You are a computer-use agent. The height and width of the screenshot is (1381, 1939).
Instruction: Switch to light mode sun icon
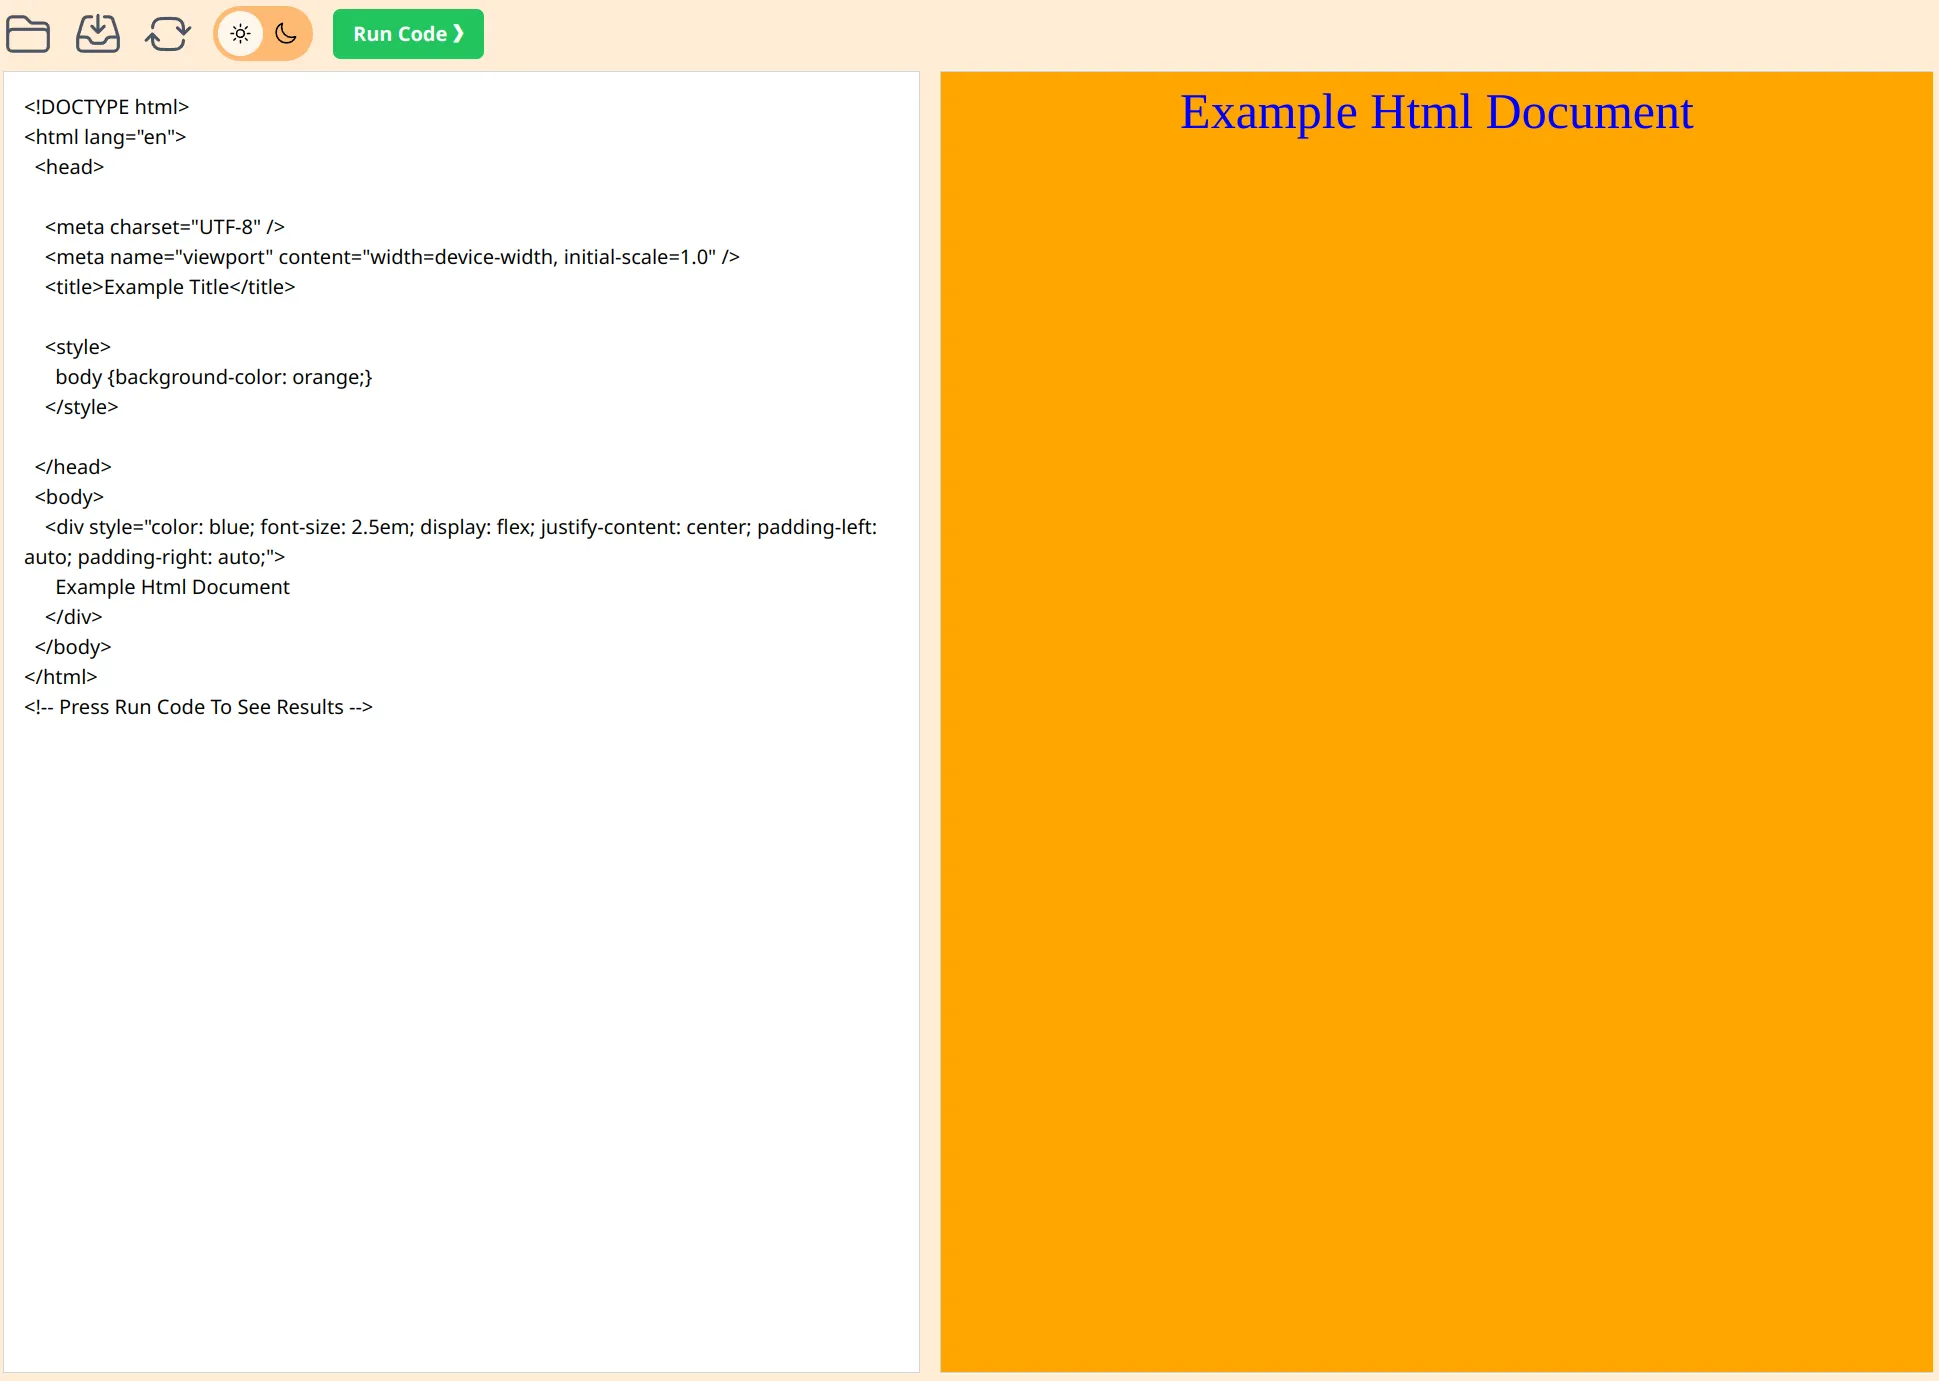tap(240, 34)
